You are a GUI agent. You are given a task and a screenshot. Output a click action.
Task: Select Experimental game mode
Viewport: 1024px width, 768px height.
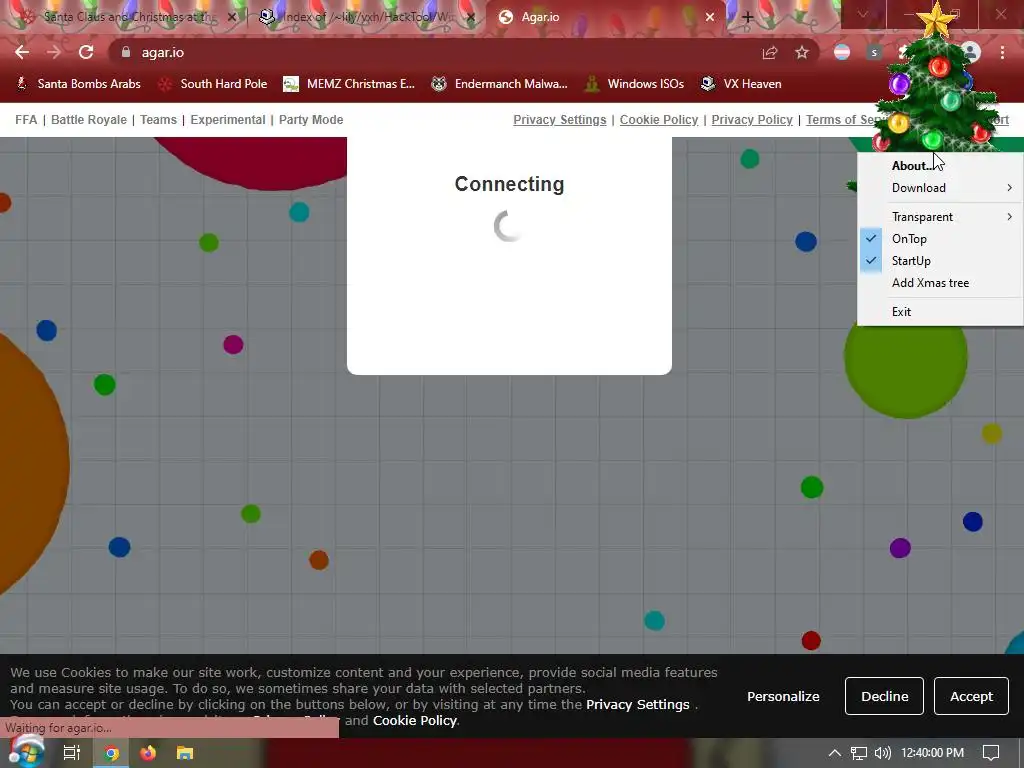(x=228, y=120)
